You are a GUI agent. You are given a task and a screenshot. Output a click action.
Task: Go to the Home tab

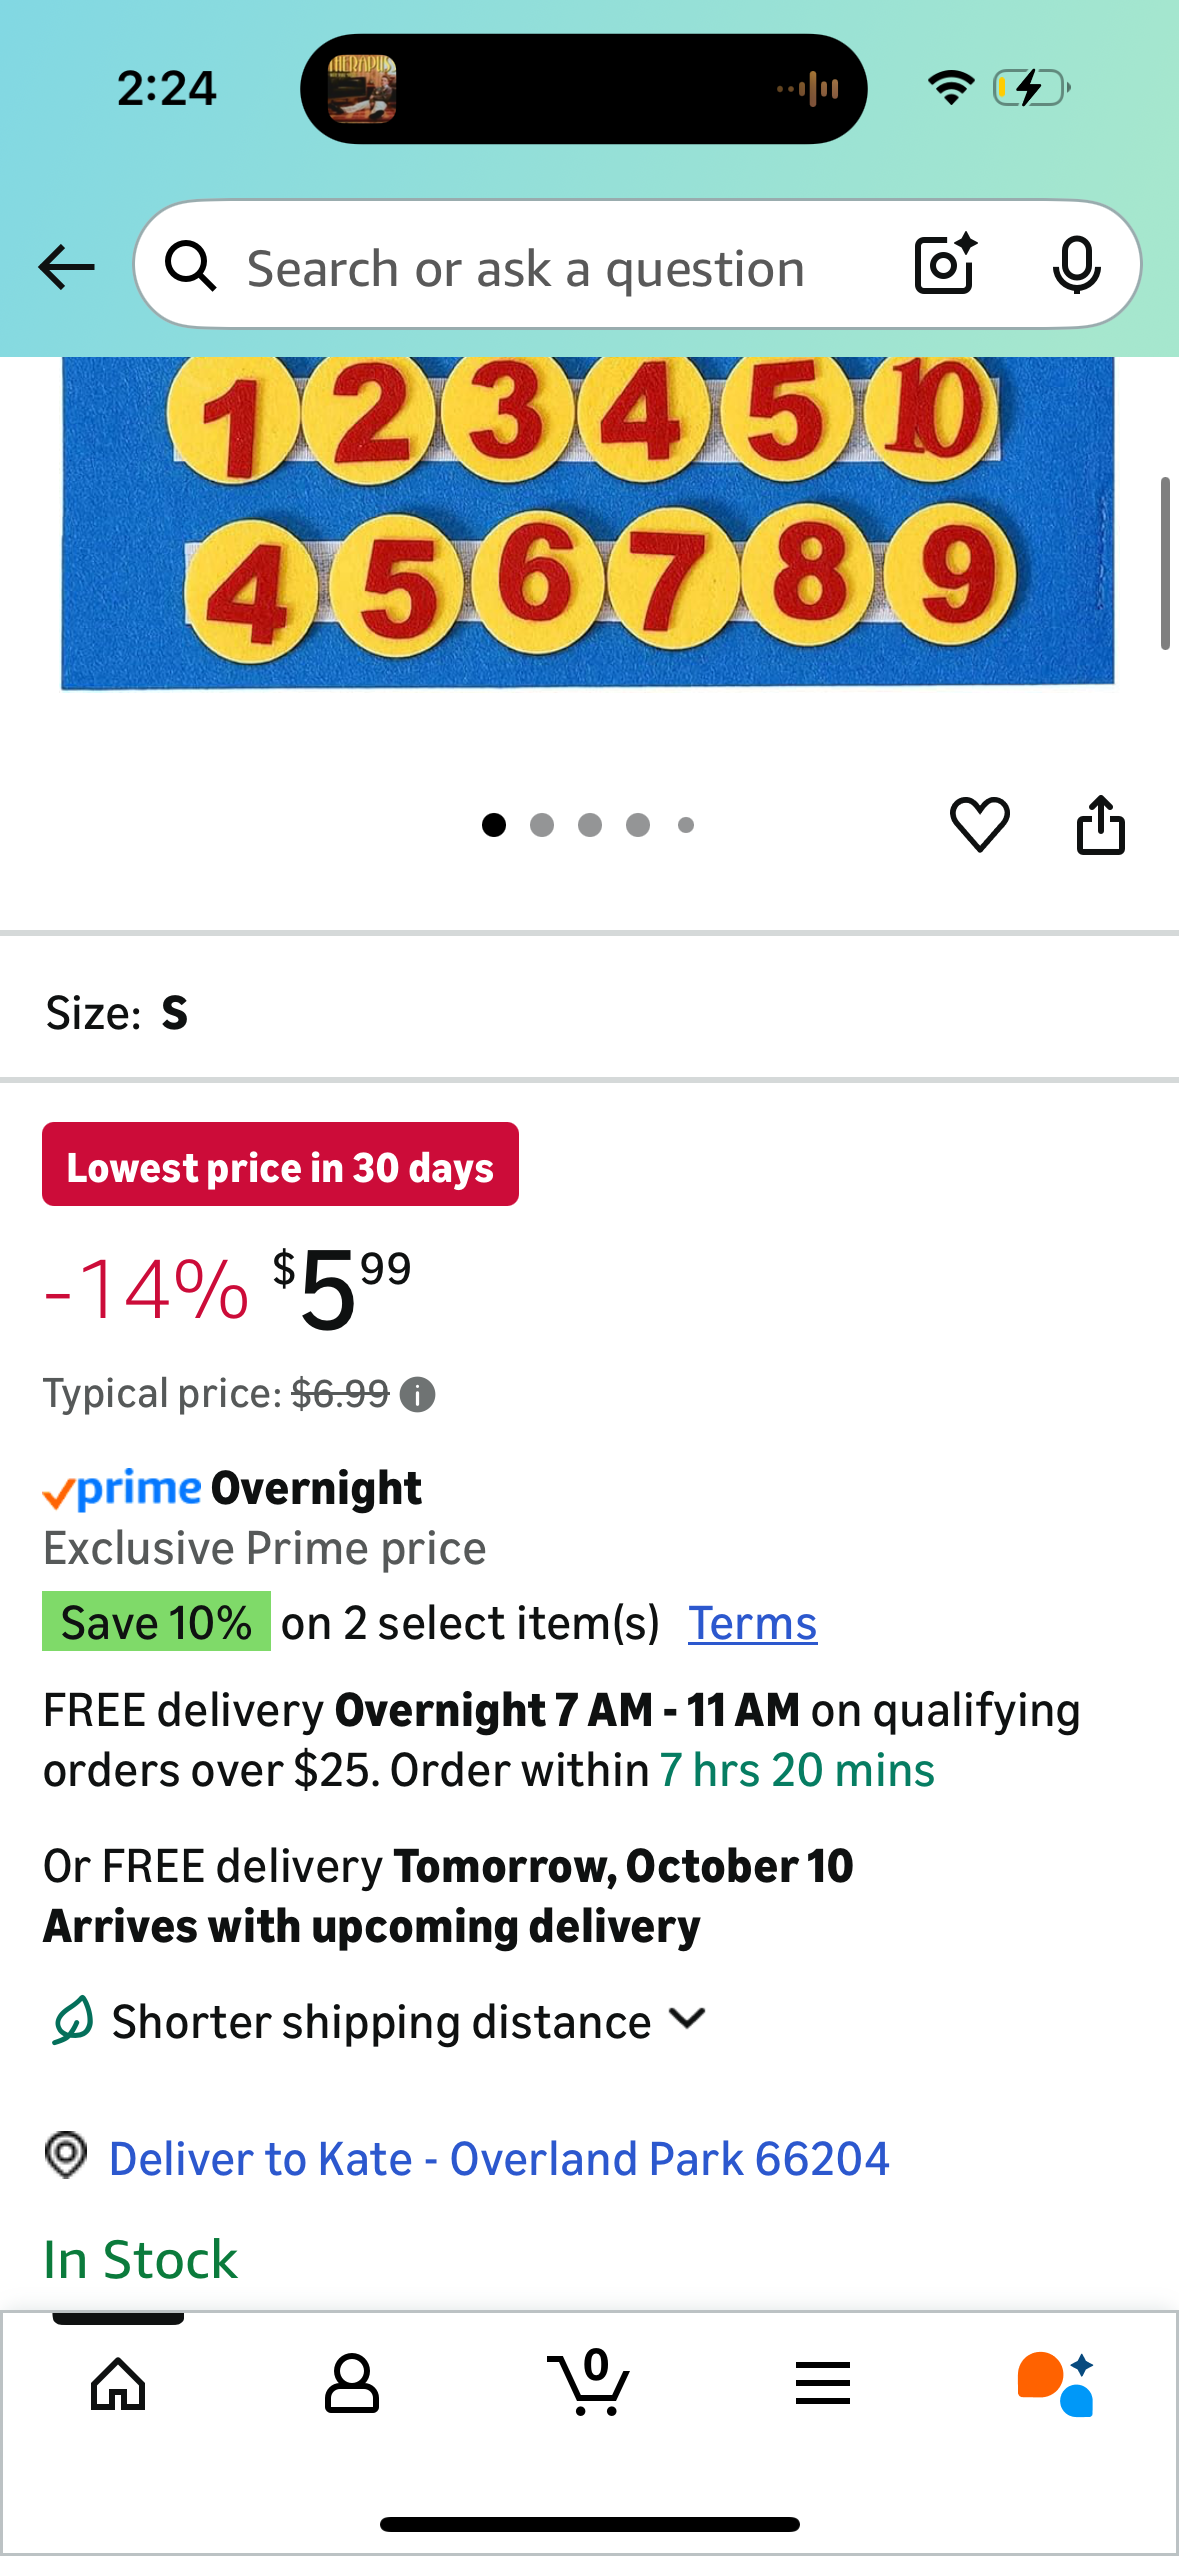pyautogui.click(x=118, y=2384)
